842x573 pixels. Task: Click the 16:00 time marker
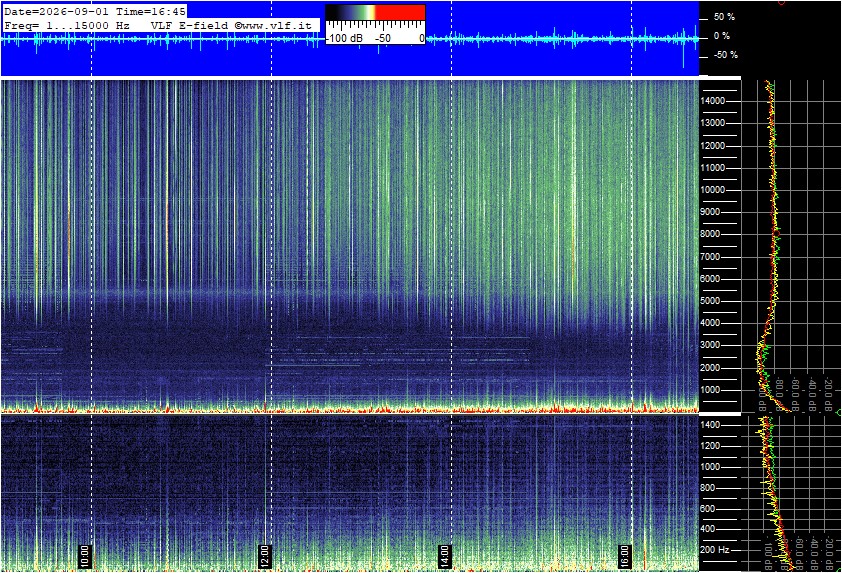[x=624, y=556]
